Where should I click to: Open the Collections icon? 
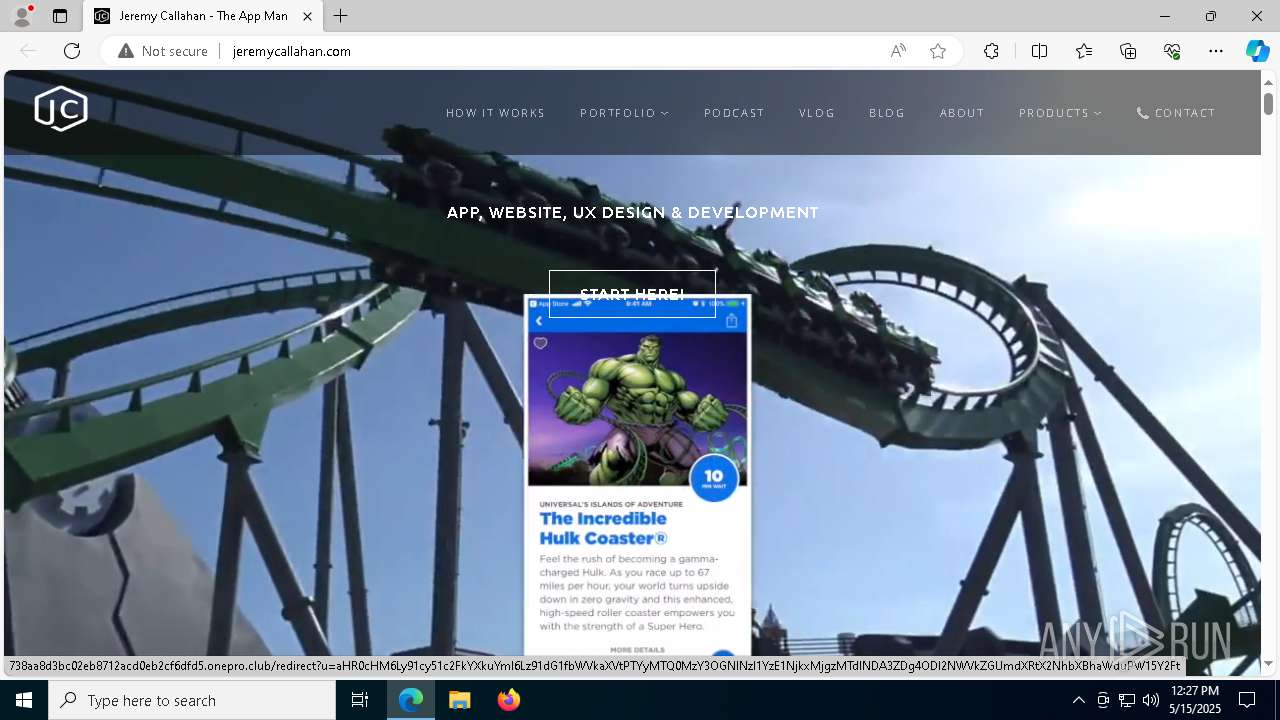1128,51
